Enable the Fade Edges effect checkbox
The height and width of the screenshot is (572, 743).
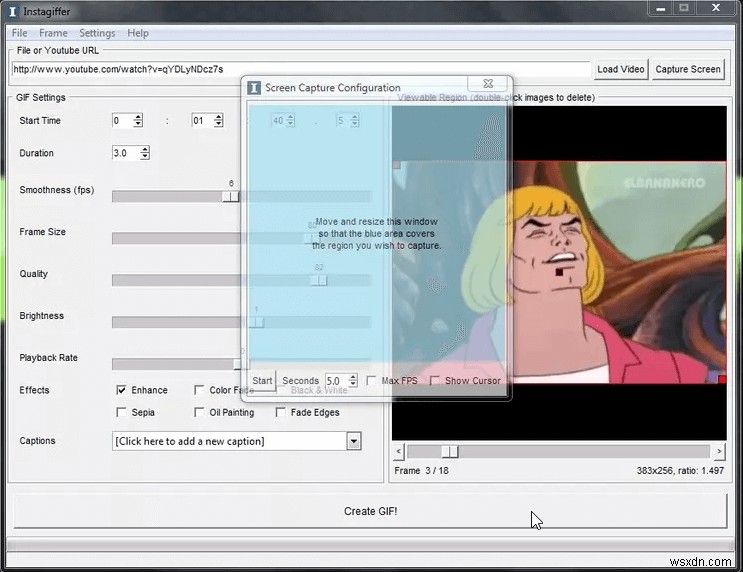coord(281,412)
